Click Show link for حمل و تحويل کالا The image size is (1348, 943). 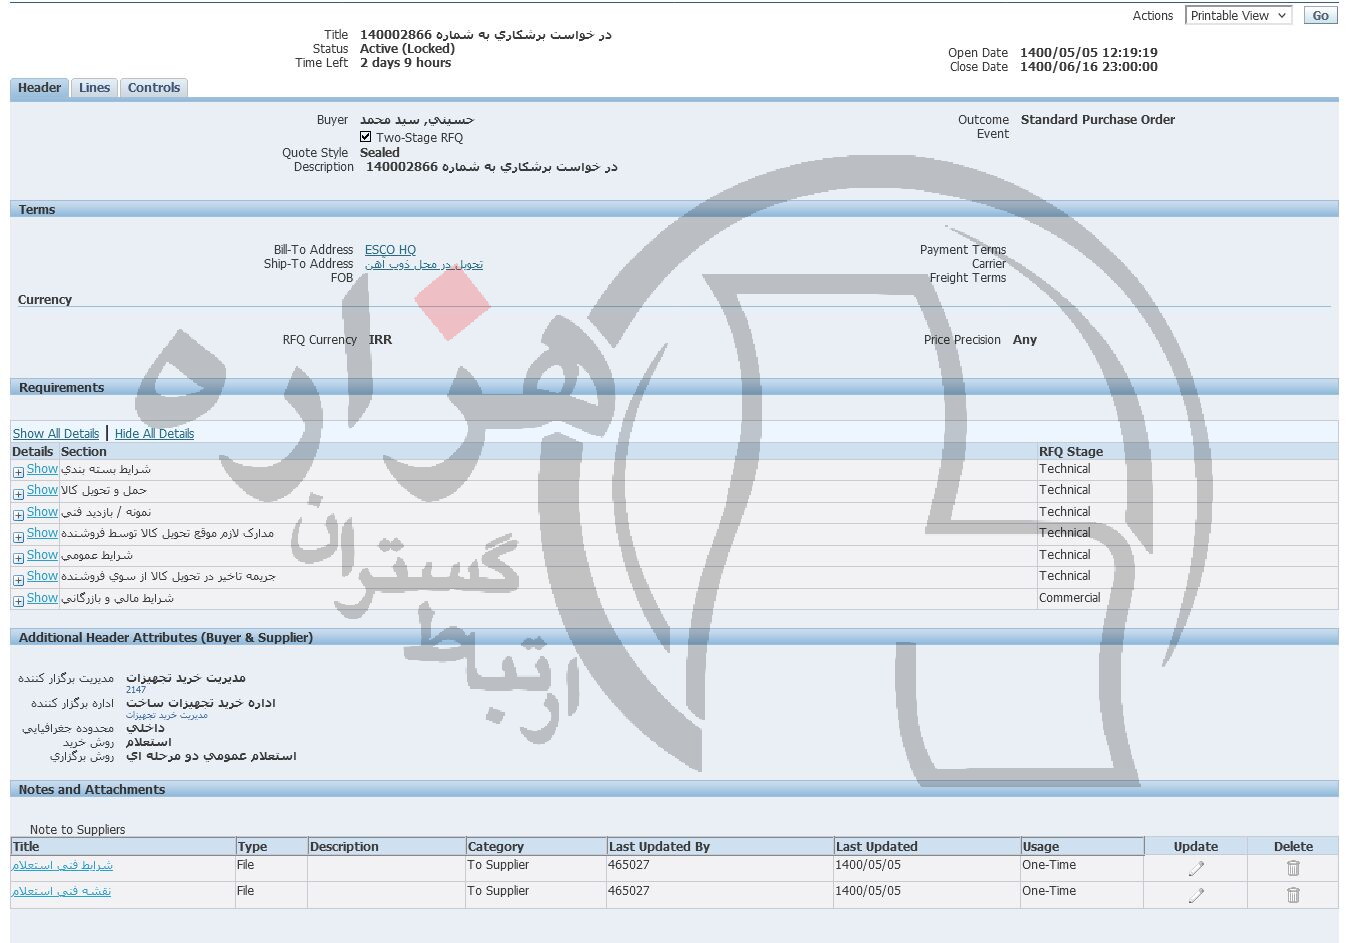tap(42, 490)
